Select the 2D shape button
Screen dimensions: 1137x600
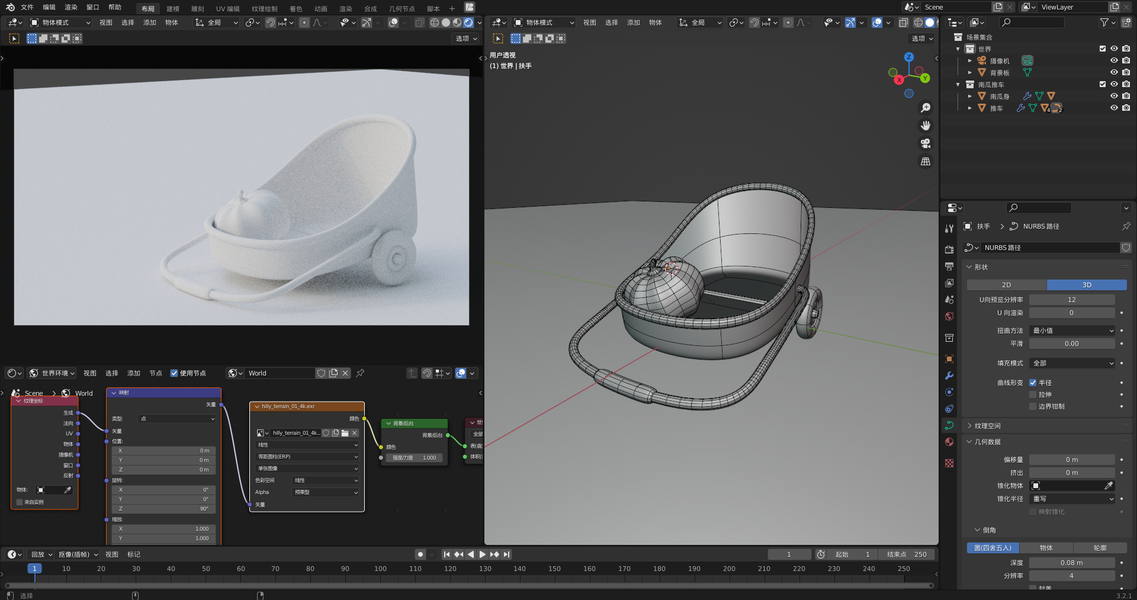(1006, 285)
